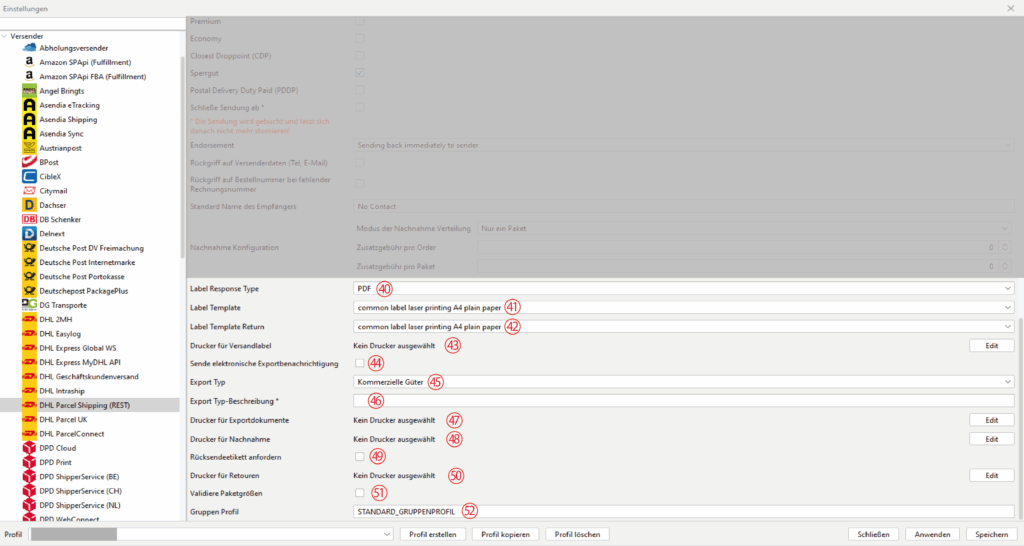Click the Speichern button
This screenshot has height=546, width=1024.
pos(991,534)
